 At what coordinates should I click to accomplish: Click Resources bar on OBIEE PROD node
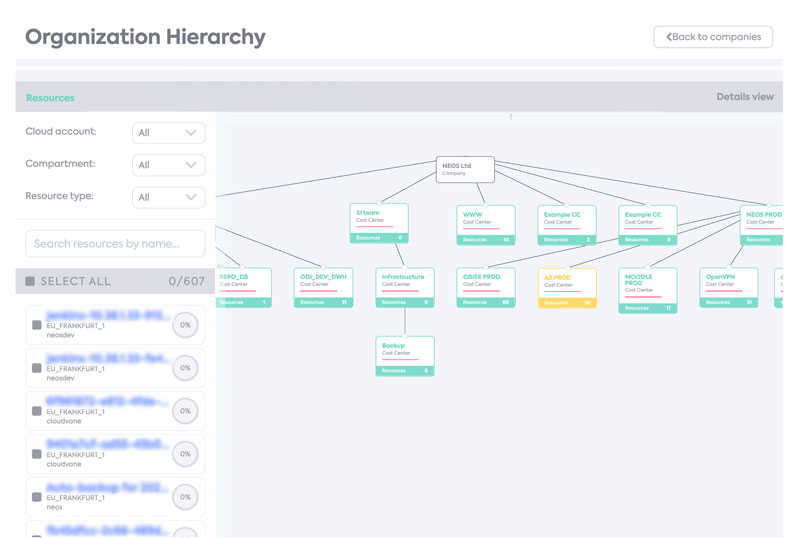coord(486,302)
